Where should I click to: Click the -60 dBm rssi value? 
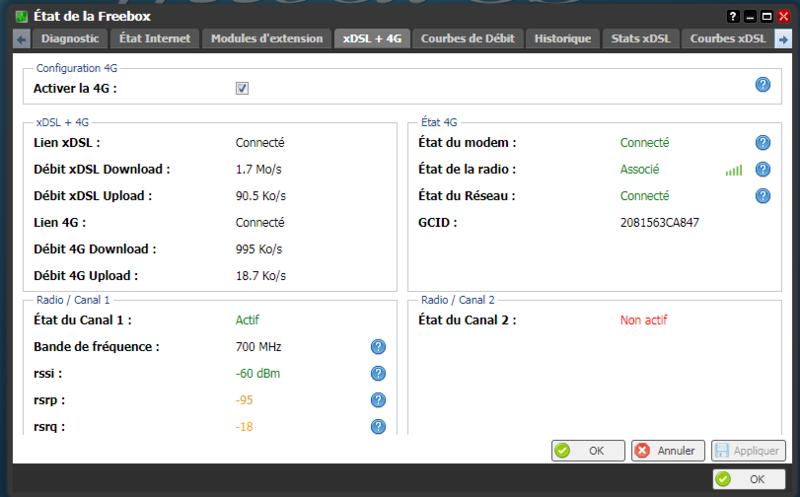(x=258, y=374)
